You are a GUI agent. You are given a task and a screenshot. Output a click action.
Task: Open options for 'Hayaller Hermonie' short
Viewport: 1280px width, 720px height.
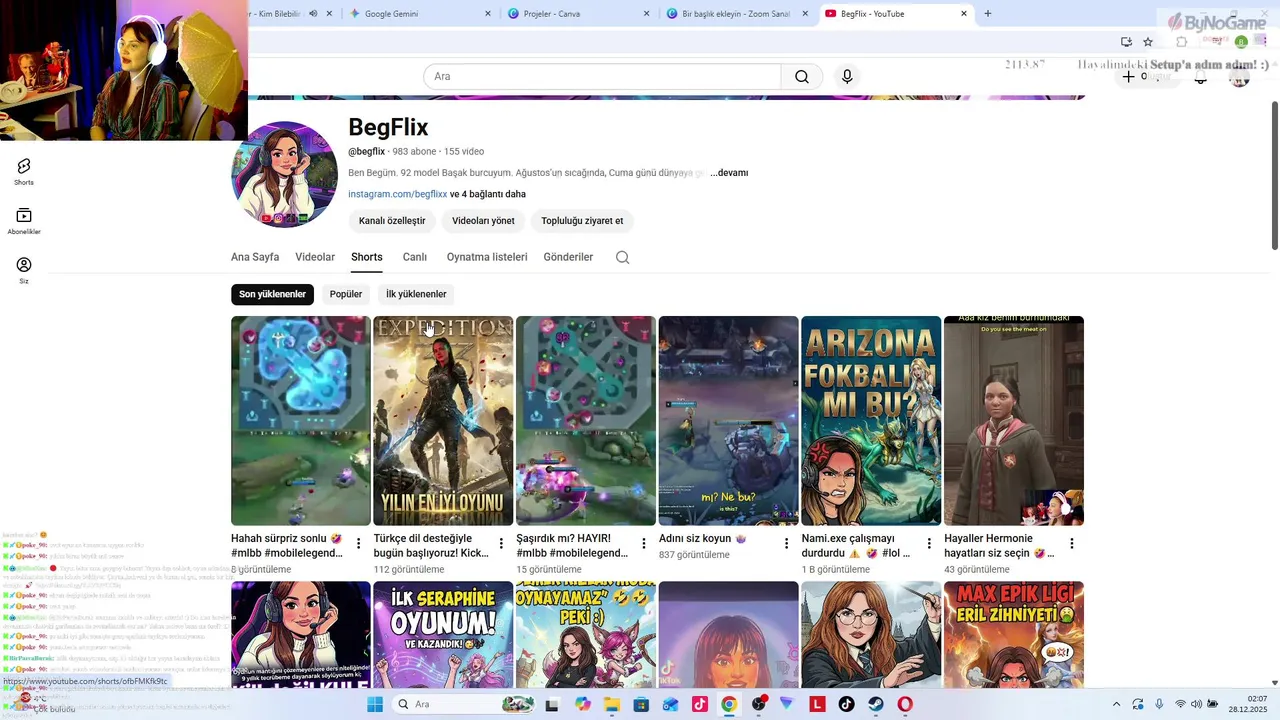click(1072, 544)
